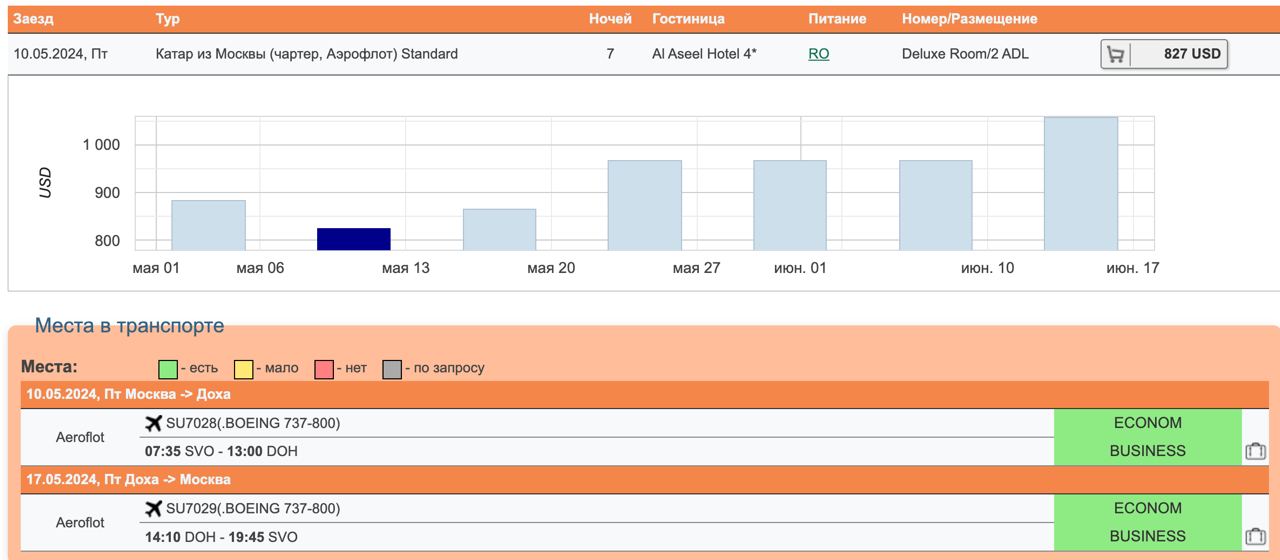Image resolution: width=1280 pixels, height=560 pixels.
Task: Choose BUSINESS class for flight SU7028
Action: click(1147, 451)
